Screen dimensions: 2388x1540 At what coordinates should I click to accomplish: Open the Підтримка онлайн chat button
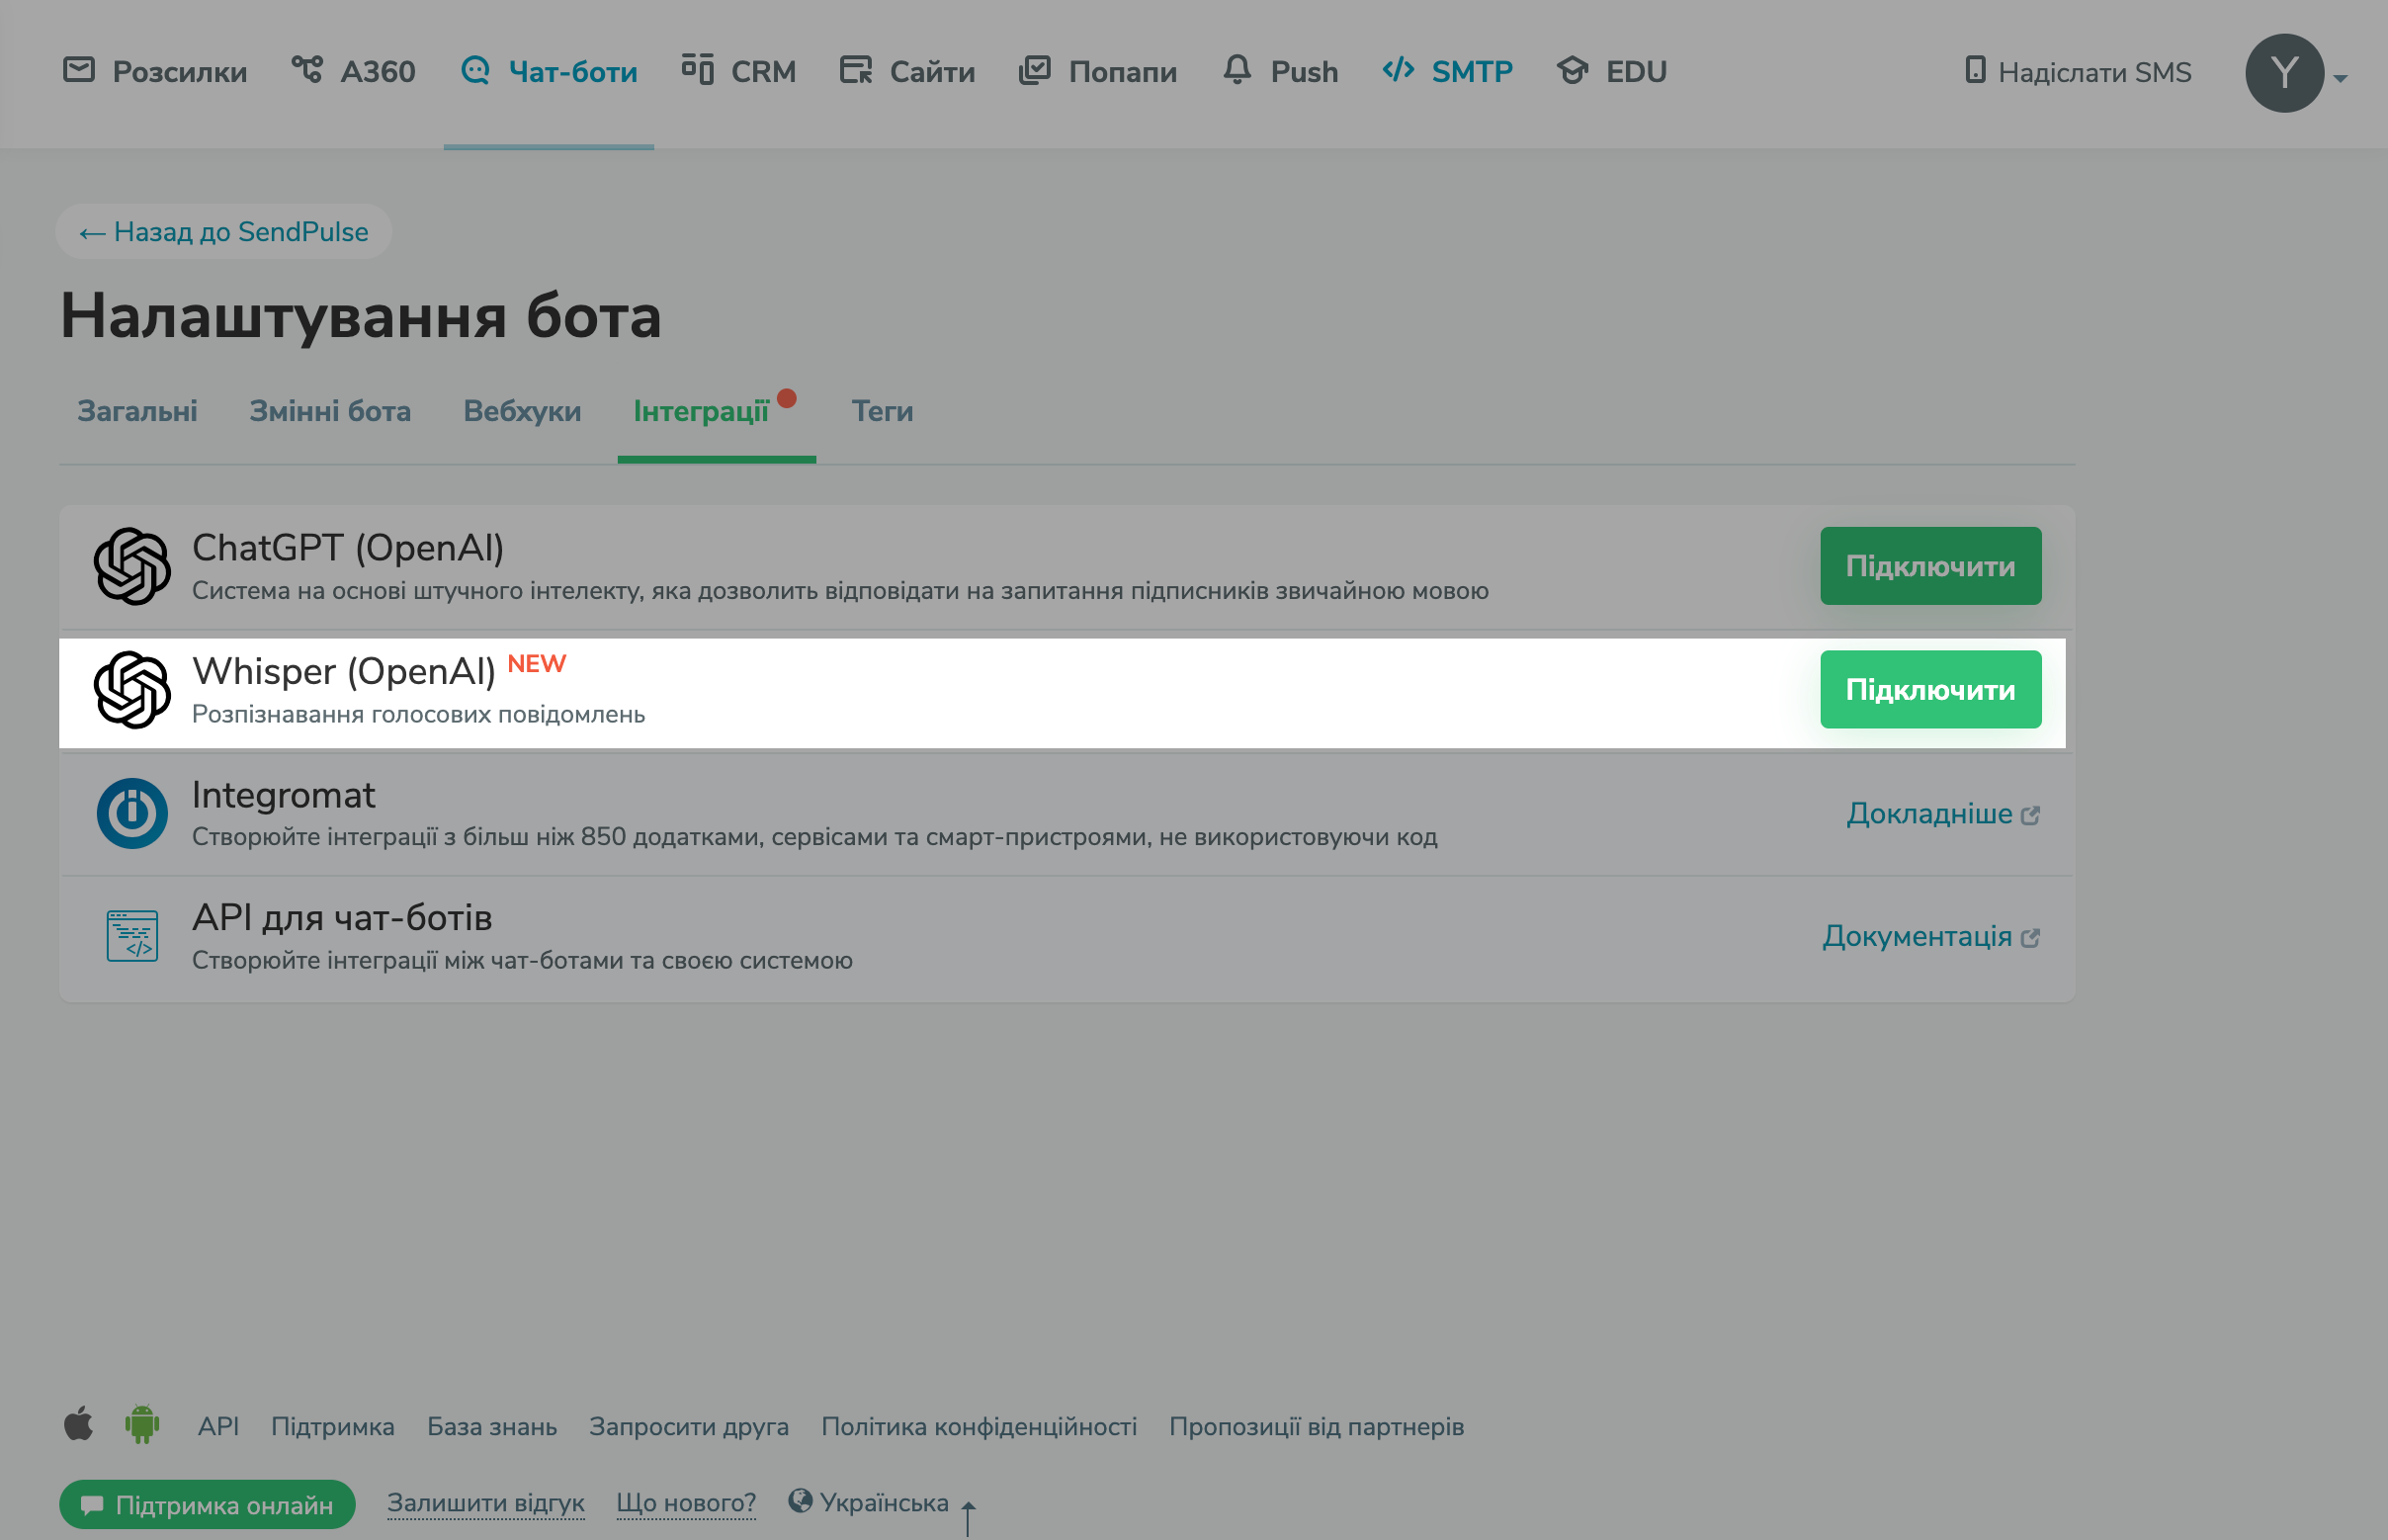click(x=207, y=1504)
